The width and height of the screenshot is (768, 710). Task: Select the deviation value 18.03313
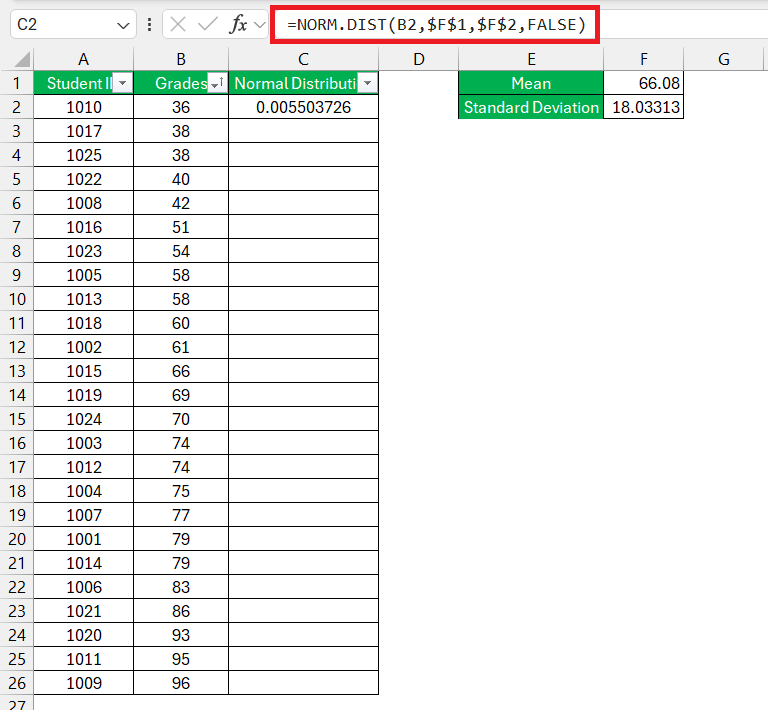pos(644,107)
